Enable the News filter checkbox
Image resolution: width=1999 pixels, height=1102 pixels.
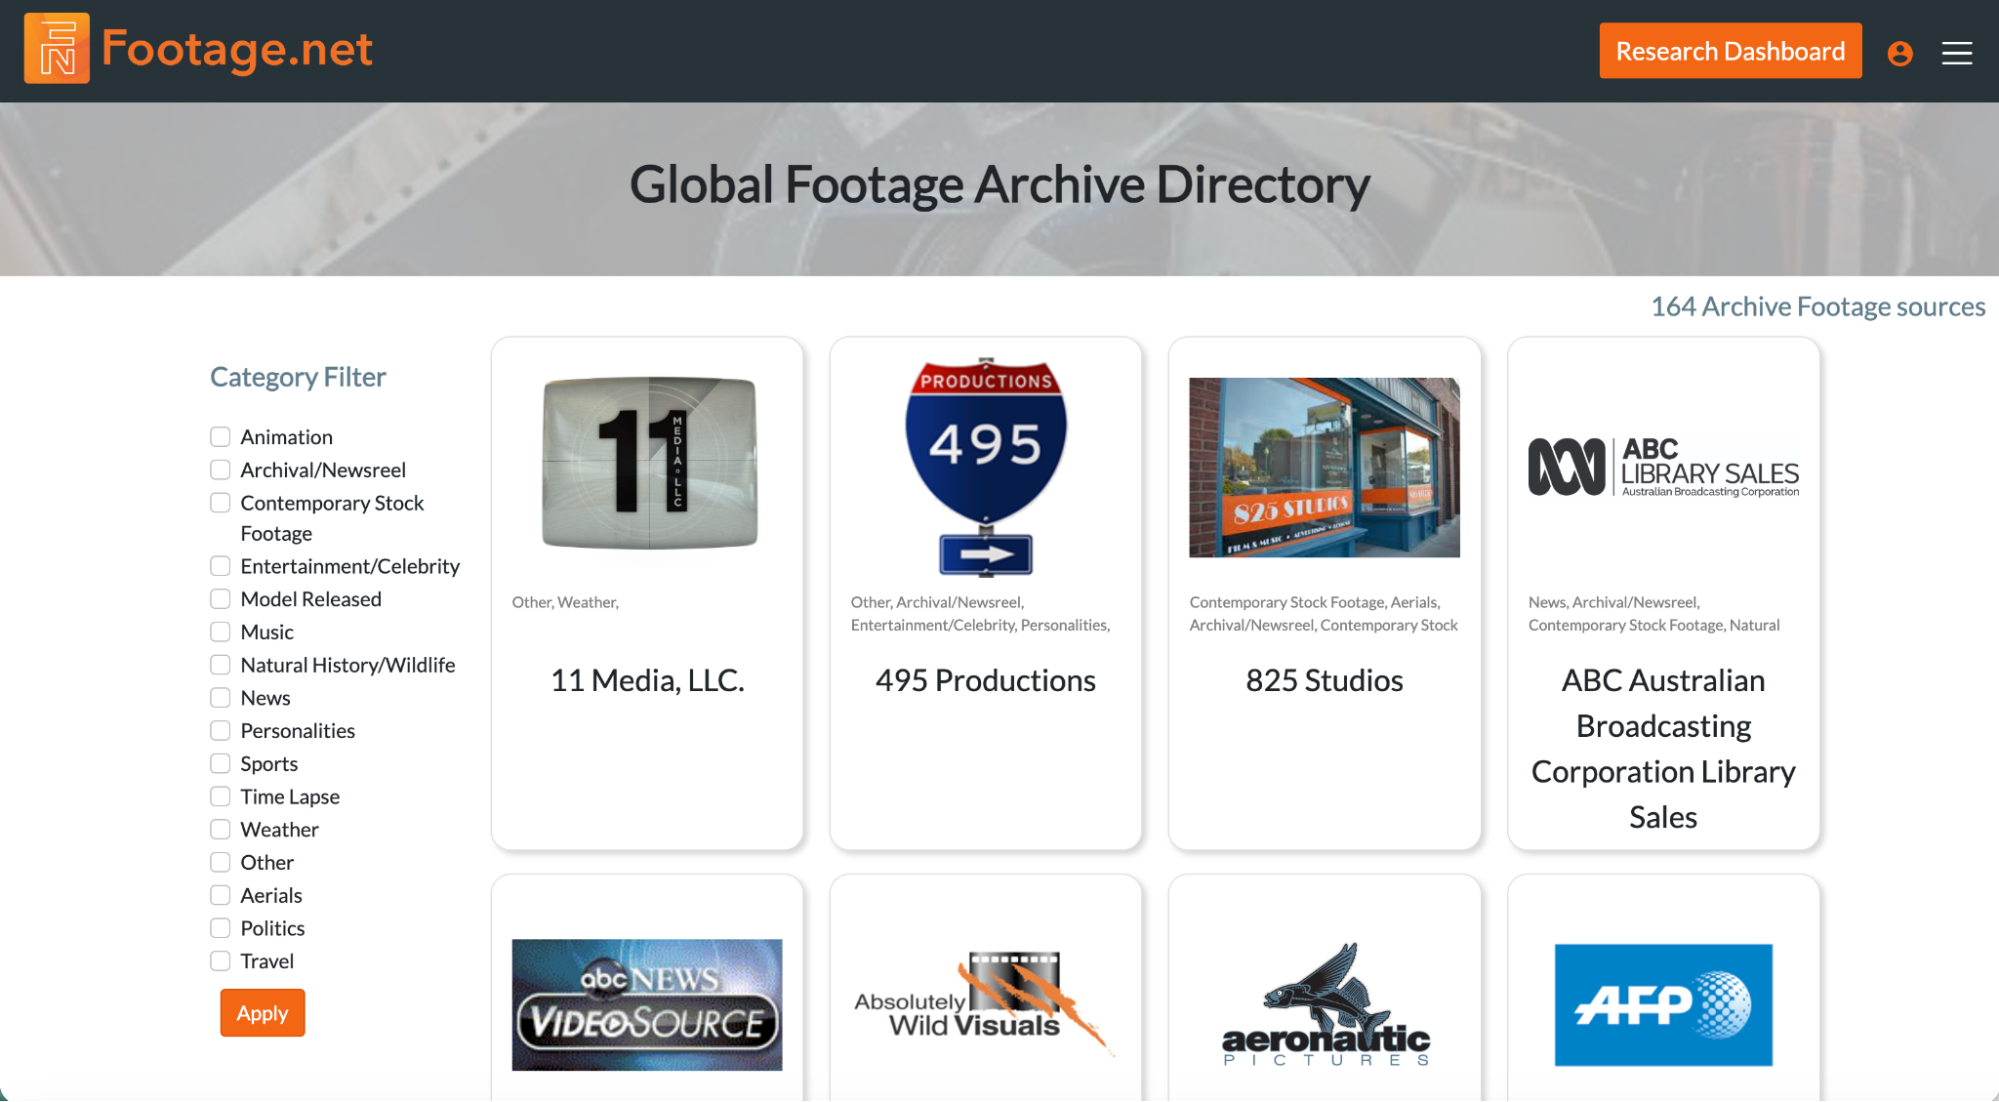tap(220, 698)
